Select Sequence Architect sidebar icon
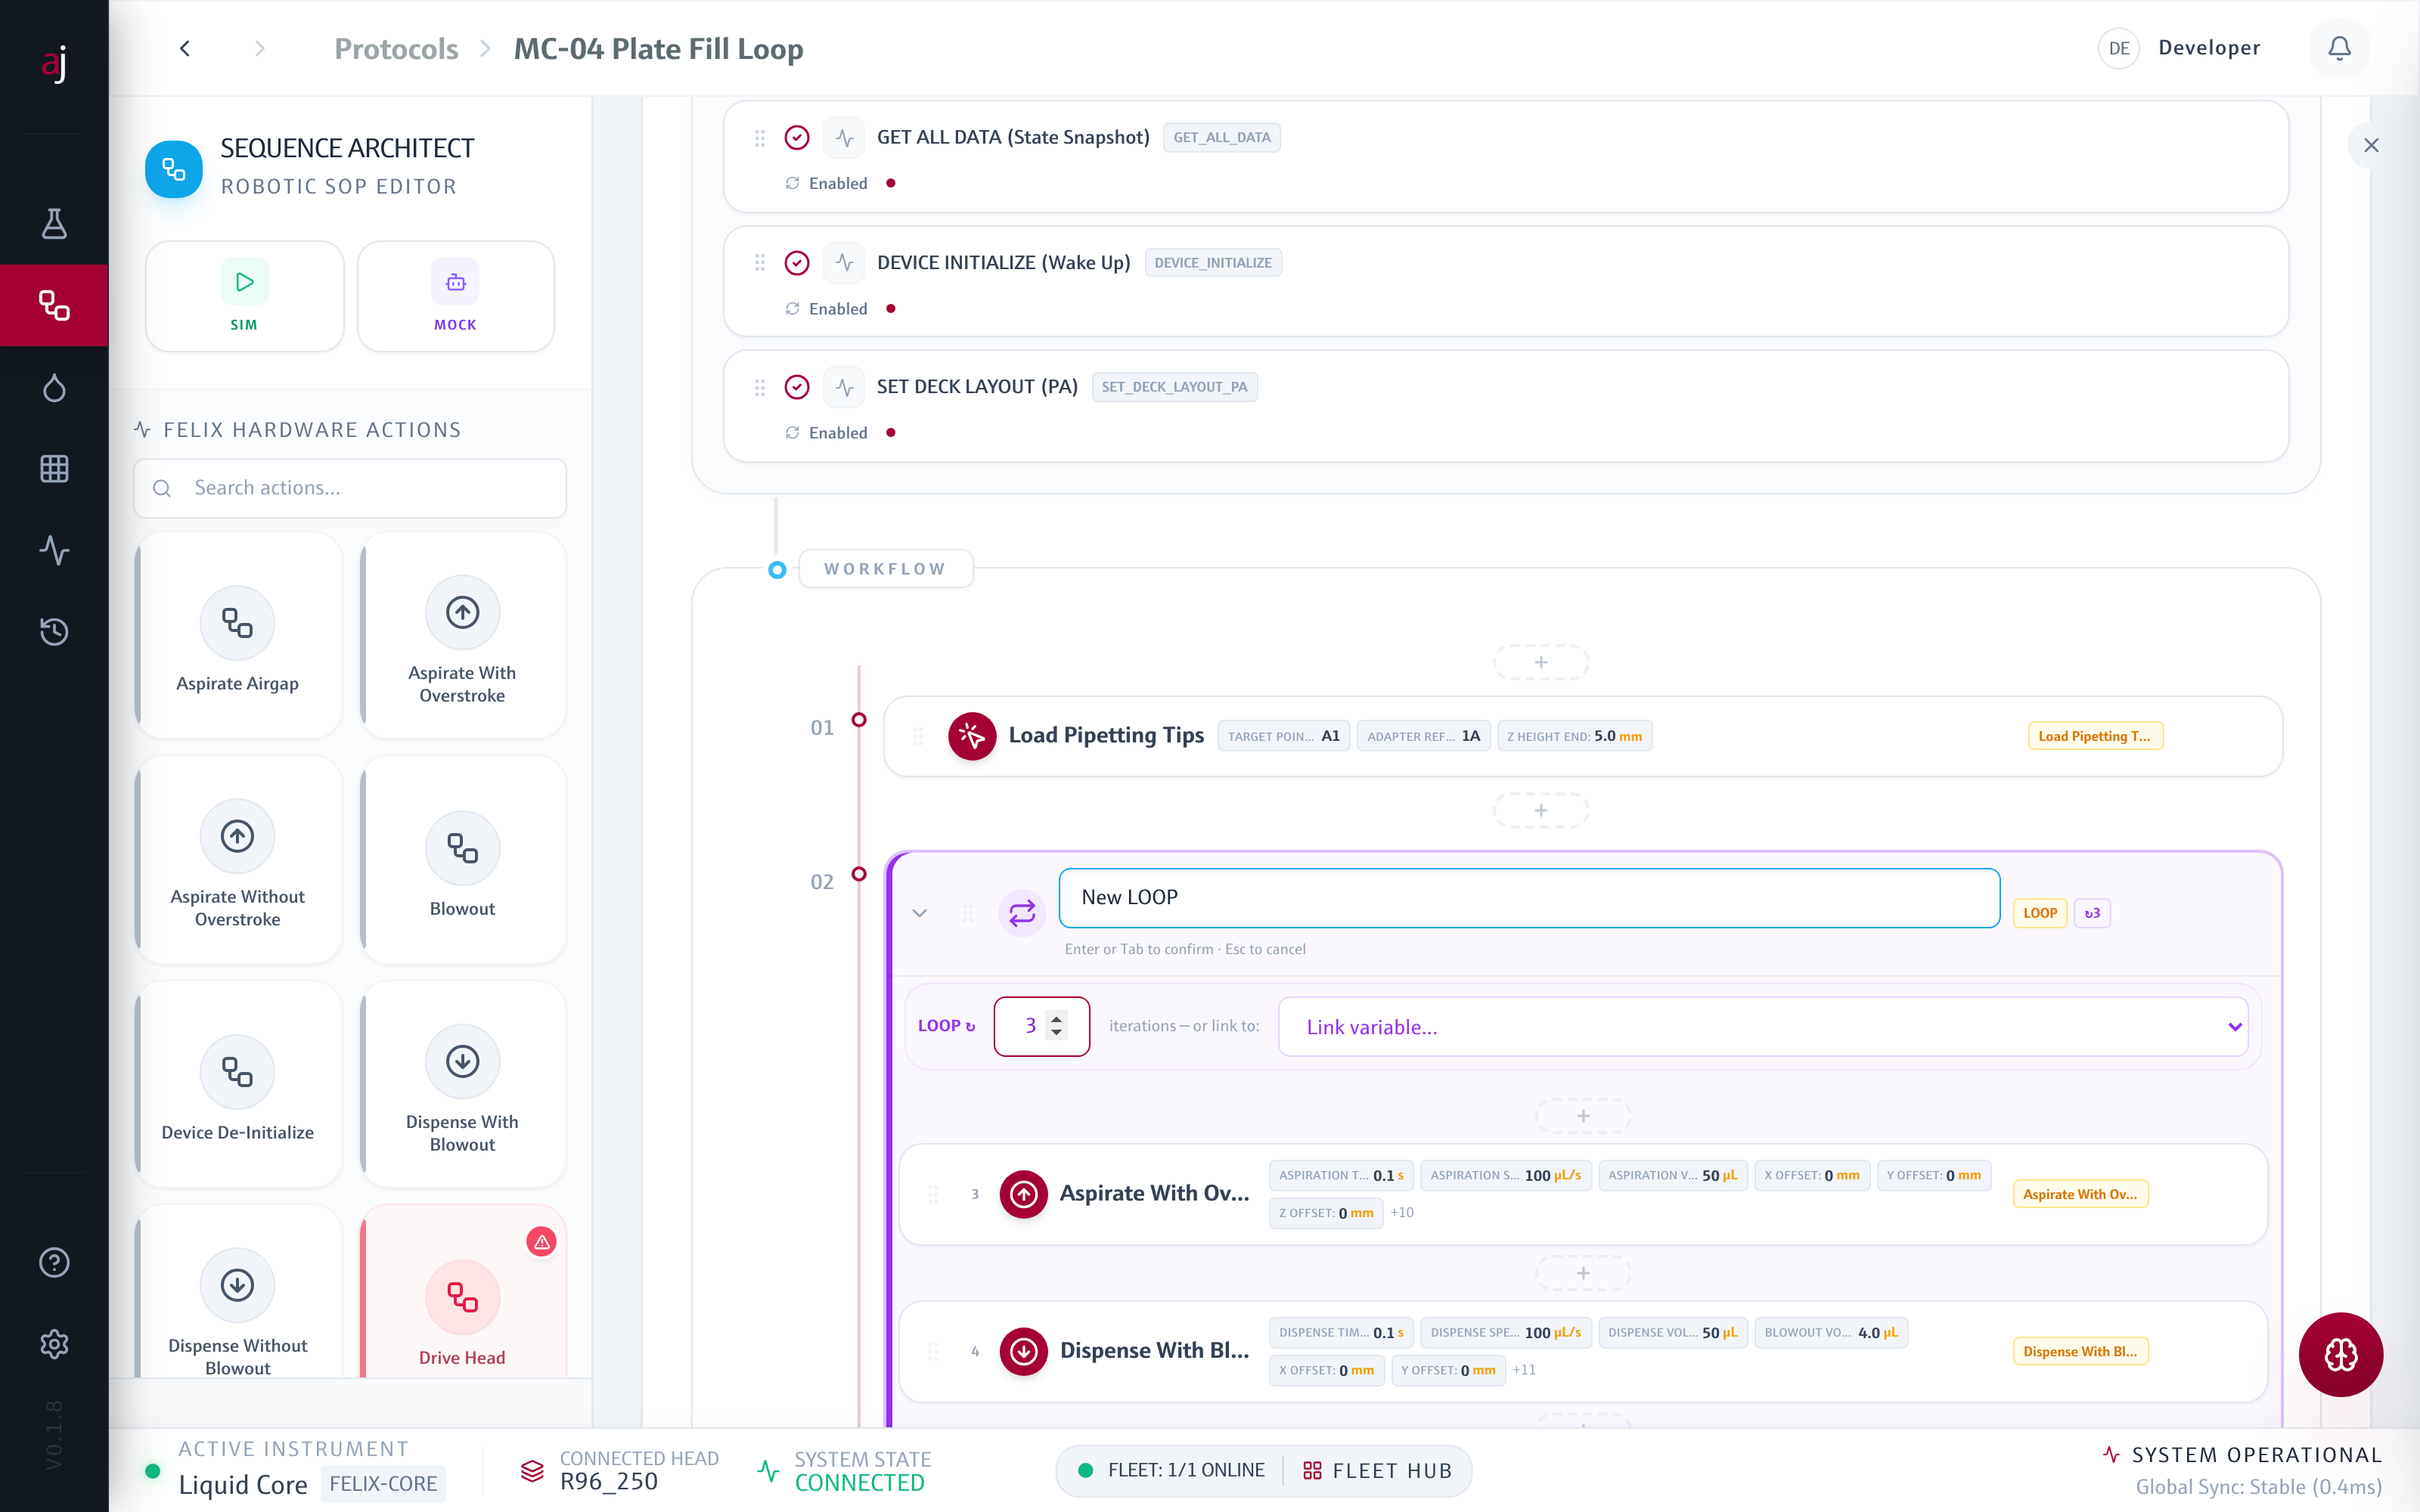 pos(54,305)
